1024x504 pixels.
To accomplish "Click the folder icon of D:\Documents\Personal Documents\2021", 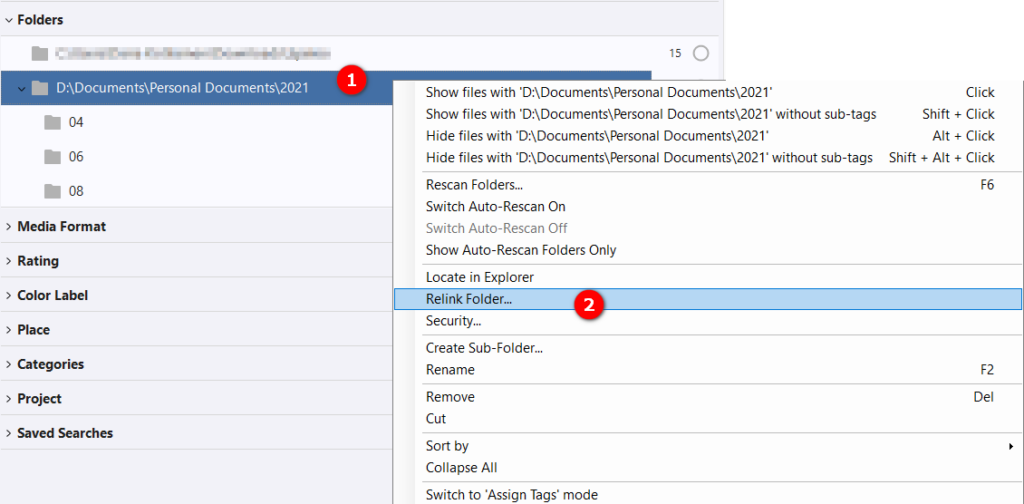I will (40, 88).
